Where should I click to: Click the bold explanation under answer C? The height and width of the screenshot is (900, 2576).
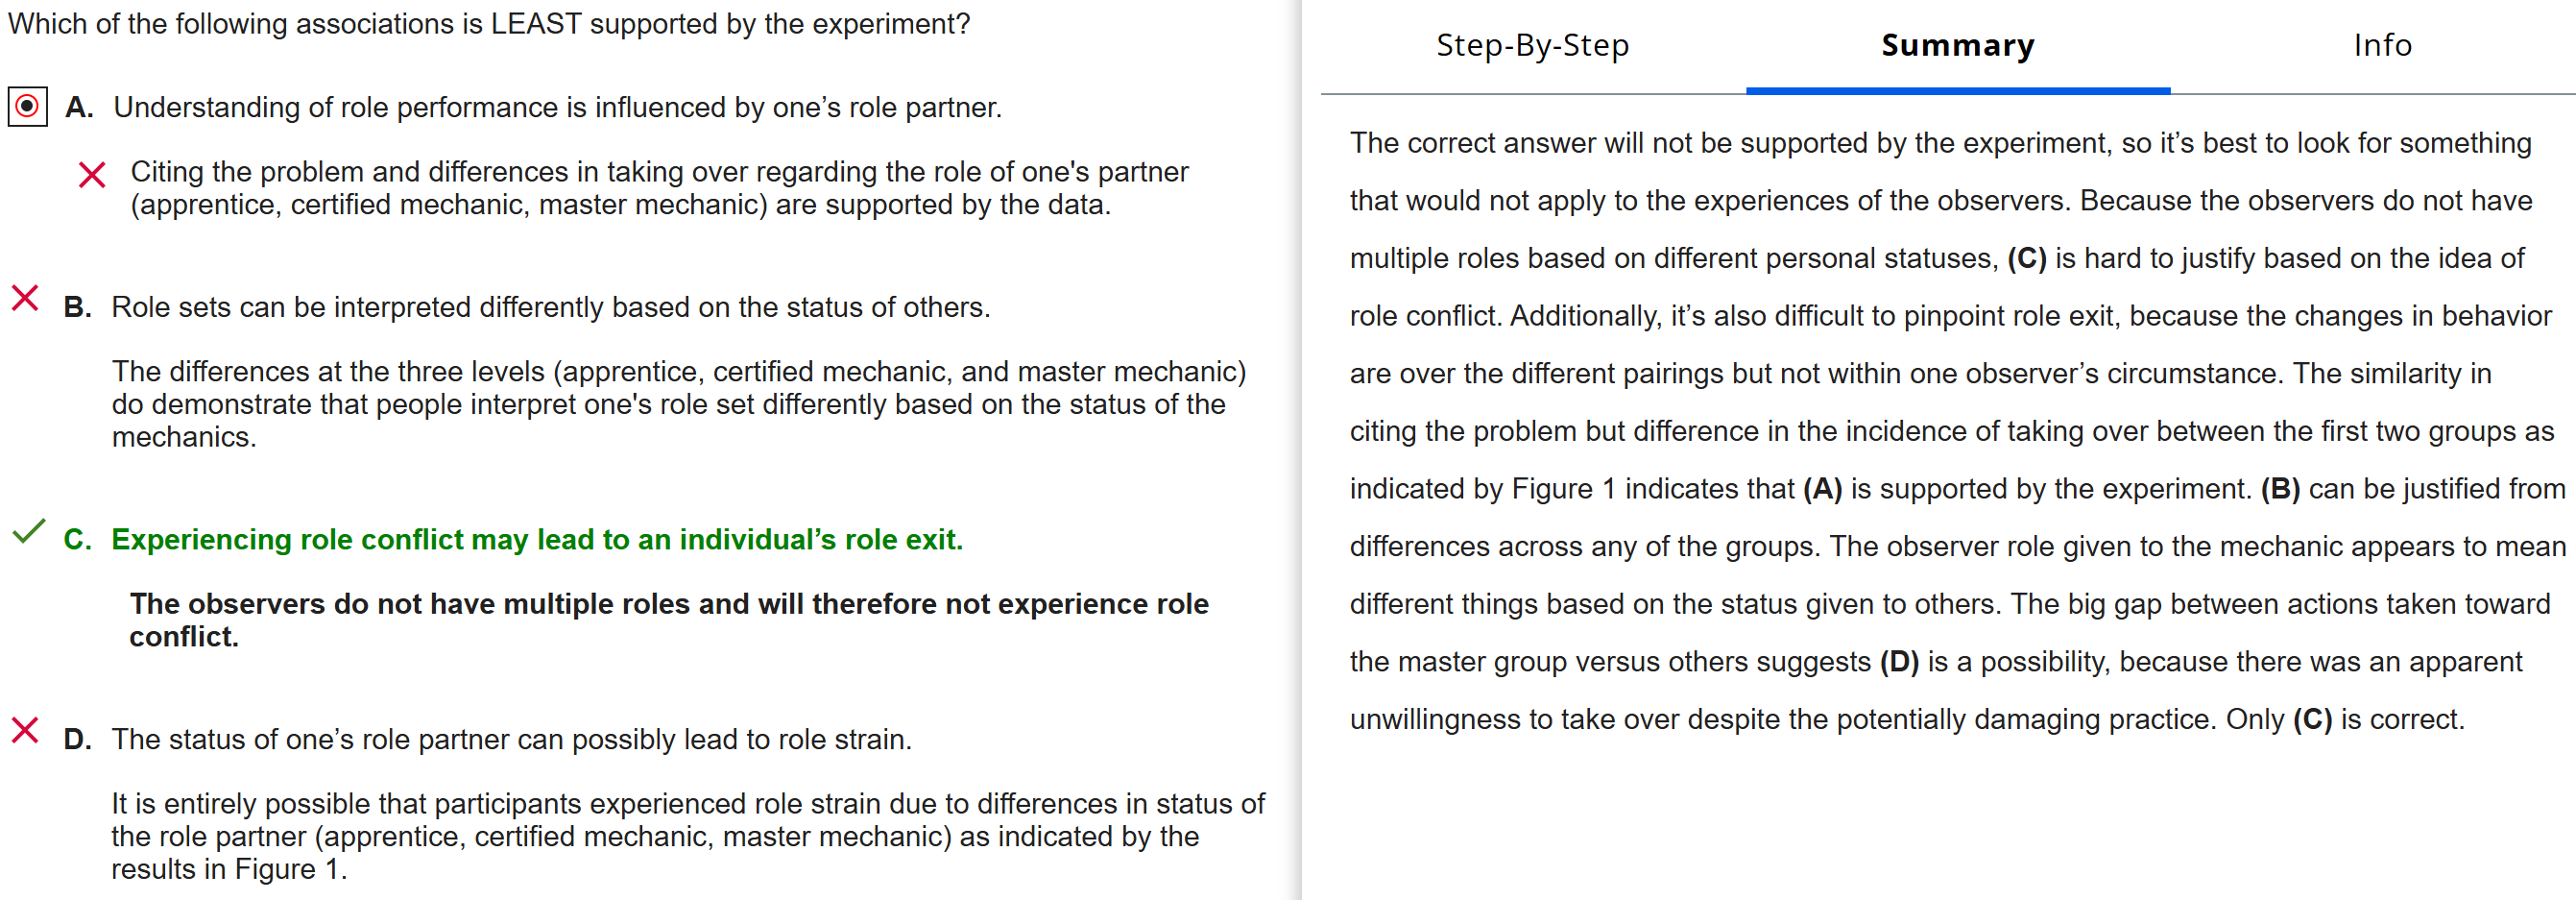[x=668, y=620]
